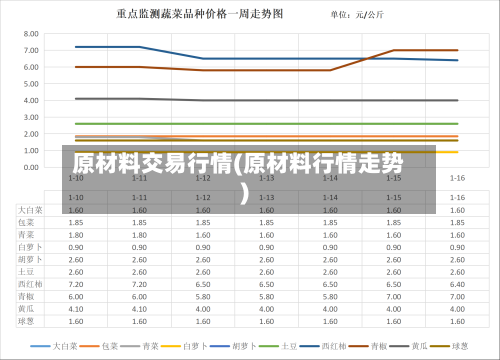Click the 西红柿 legend entry below the table
The image size is (500, 360).
323,346
